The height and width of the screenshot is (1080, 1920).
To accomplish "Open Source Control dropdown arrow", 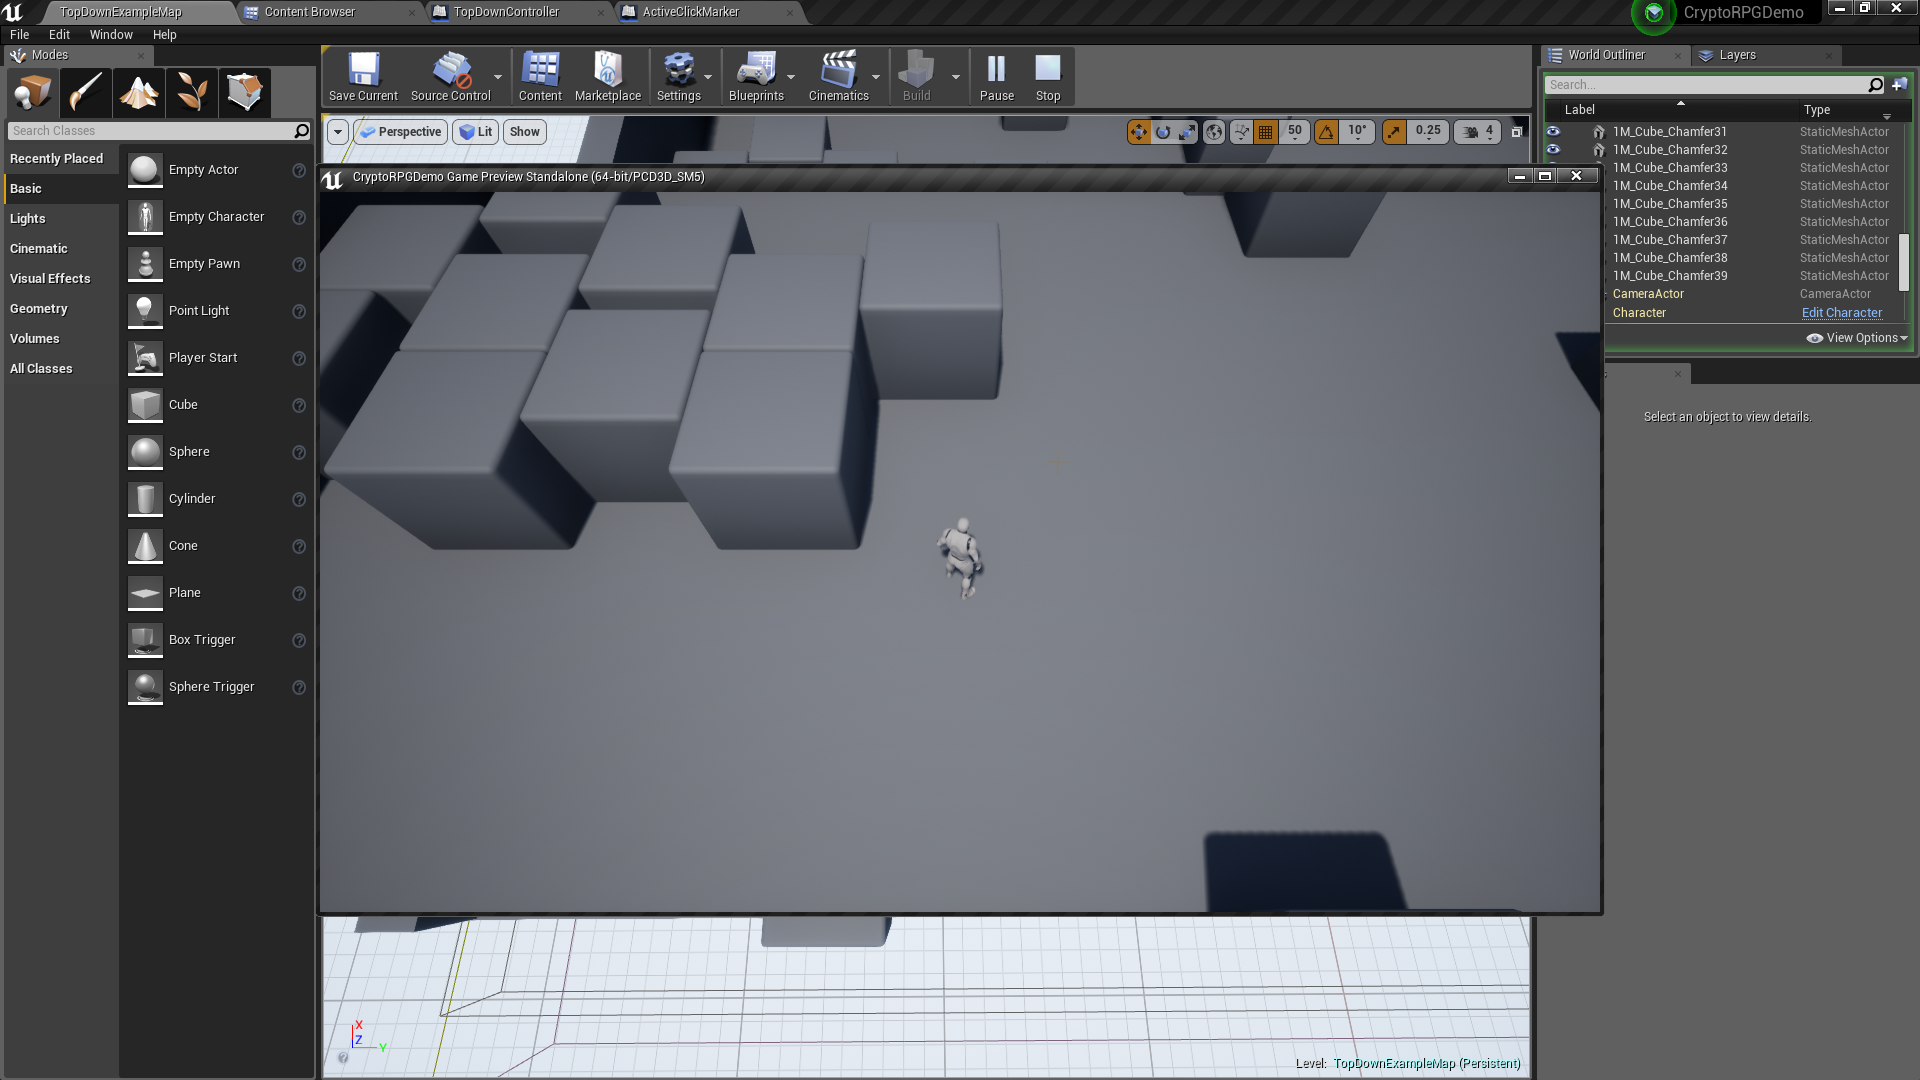I will (x=498, y=77).
